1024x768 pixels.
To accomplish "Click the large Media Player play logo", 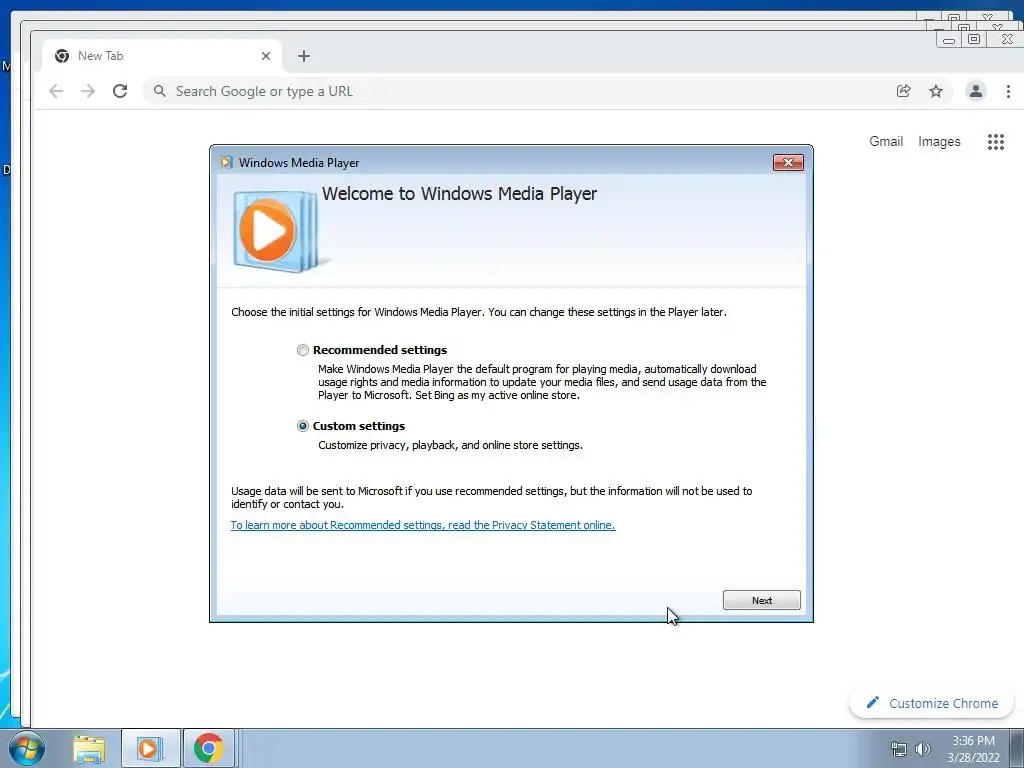I will pos(274,231).
